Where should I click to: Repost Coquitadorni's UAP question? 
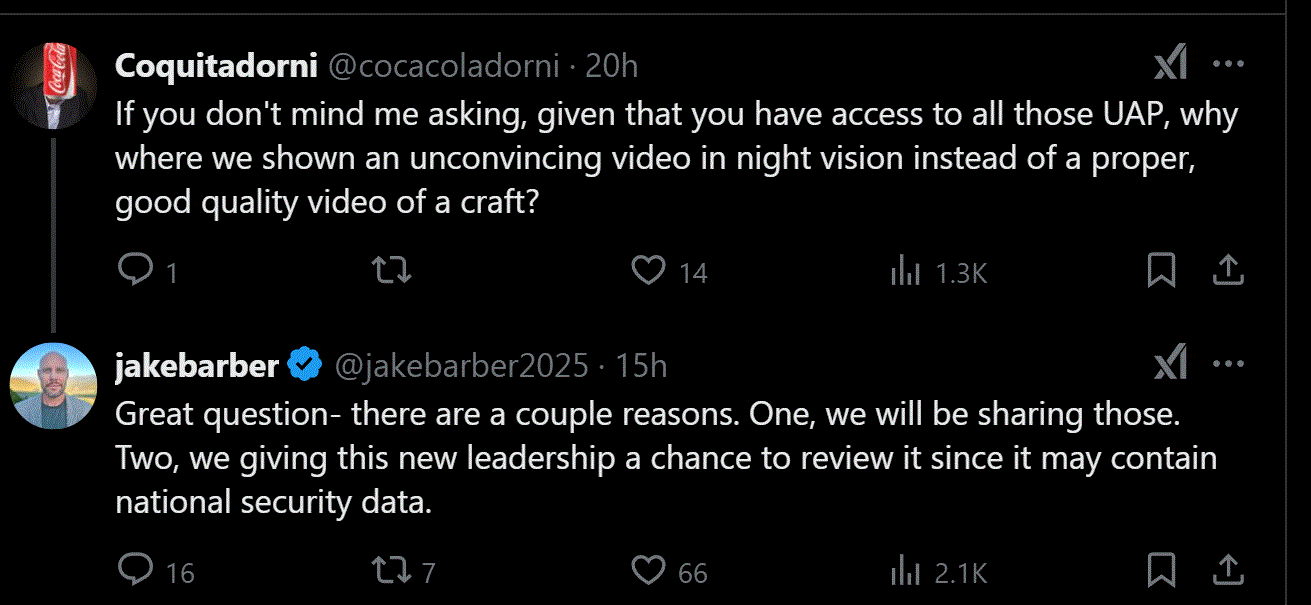(x=391, y=271)
